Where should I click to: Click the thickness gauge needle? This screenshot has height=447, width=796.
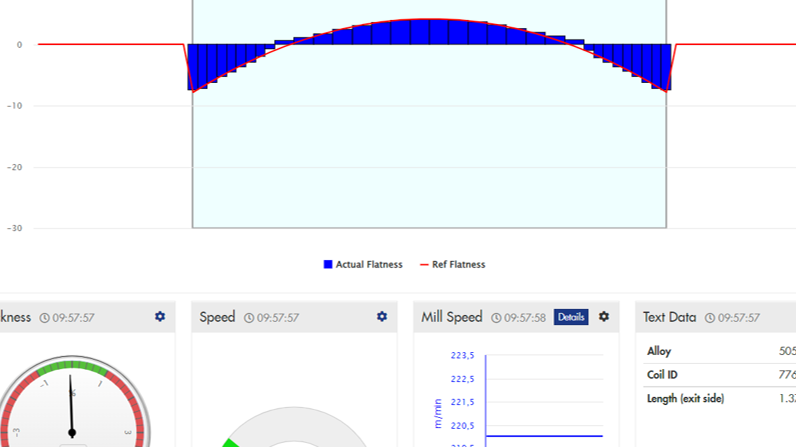pyautogui.click(x=71, y=405)
